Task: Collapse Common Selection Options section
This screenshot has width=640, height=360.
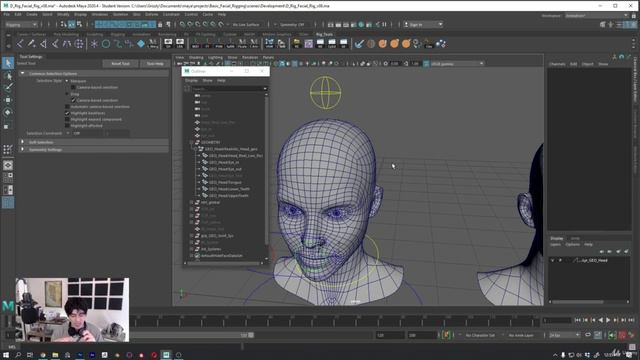Action: coord(22,73)
